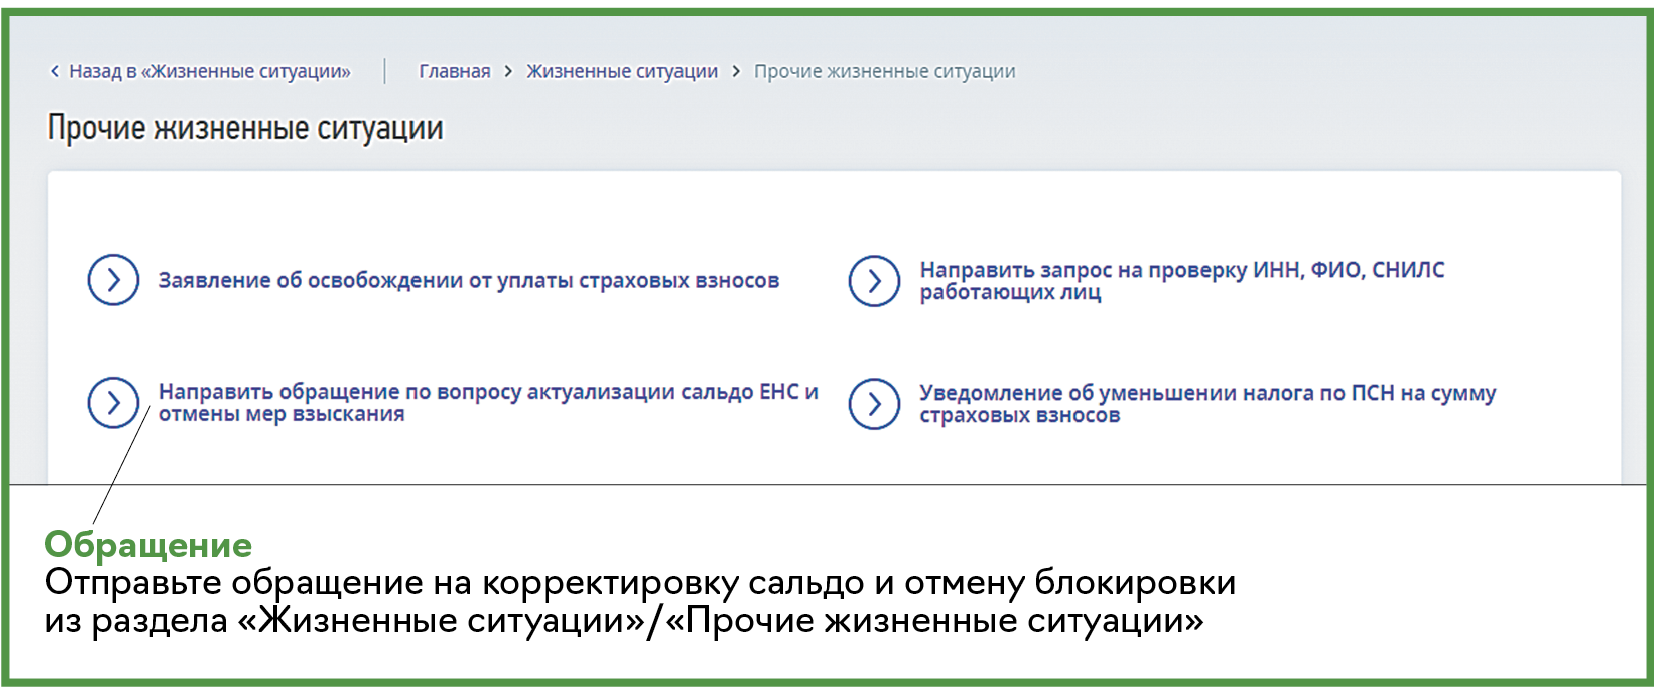The image size is (1654, 687).
Task: Open the «Жизненные ситуации» breadcrumb
Action: tap(621, 71)
